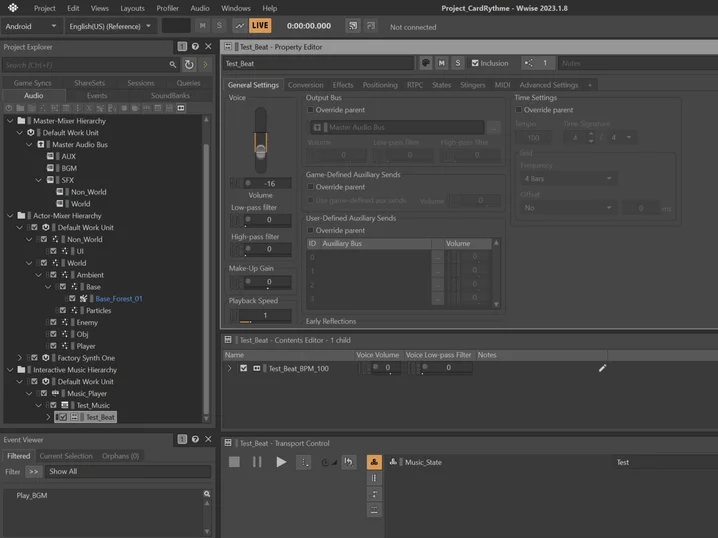This screenshot has width=718, height=538.
Task: Toggle the Inclusion checkbox
Action: point(475,63)
